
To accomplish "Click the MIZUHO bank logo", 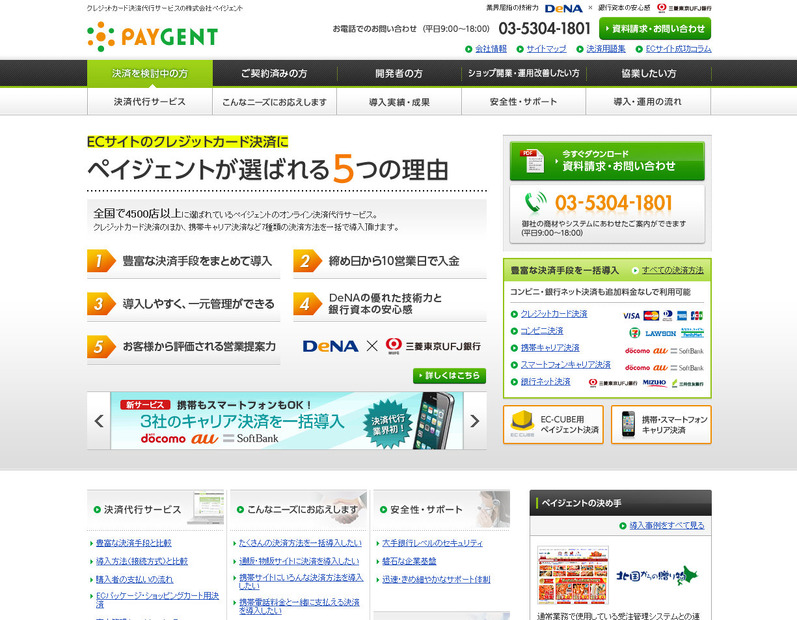I will (654, 383).
